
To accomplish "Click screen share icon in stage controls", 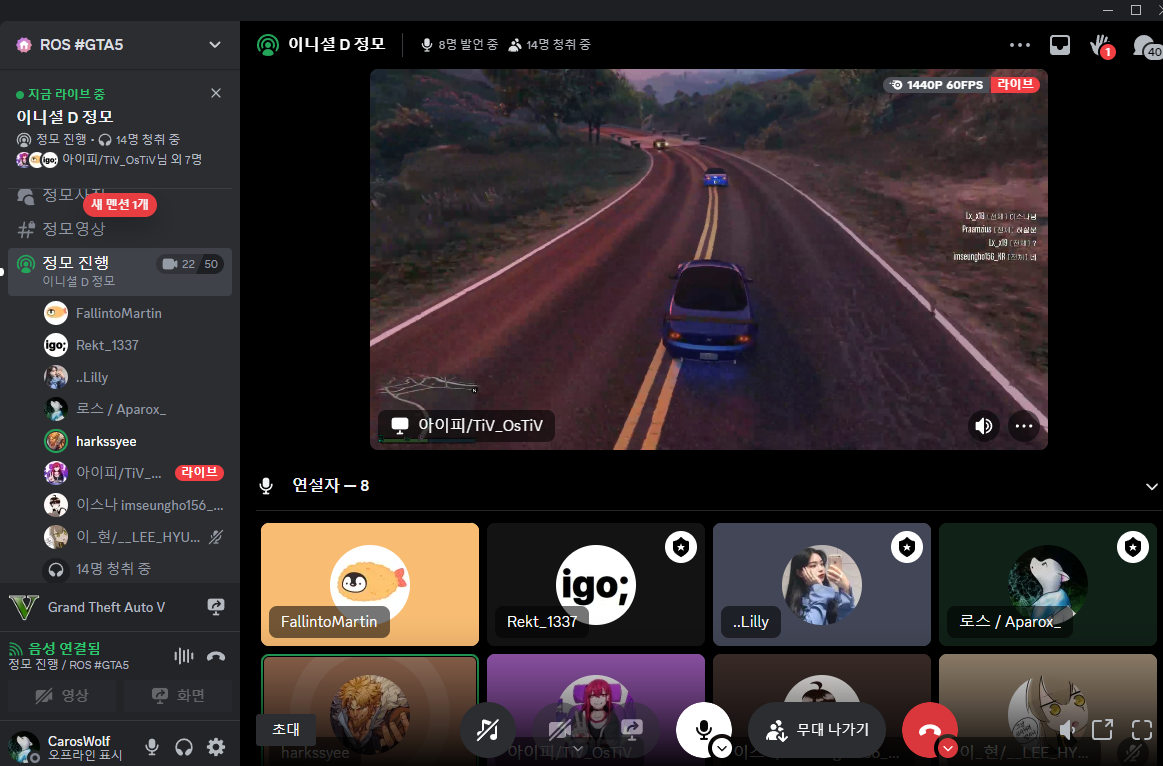I will tap(631, 730).
